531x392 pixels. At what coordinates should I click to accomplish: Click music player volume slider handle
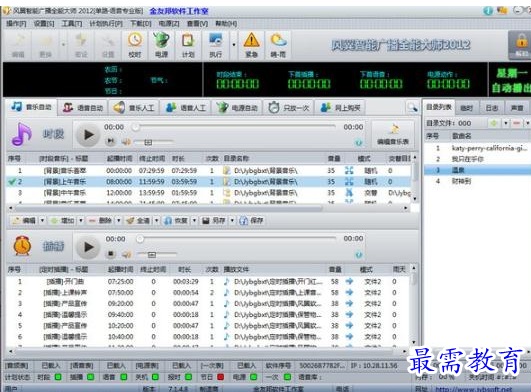pos(148,143)
